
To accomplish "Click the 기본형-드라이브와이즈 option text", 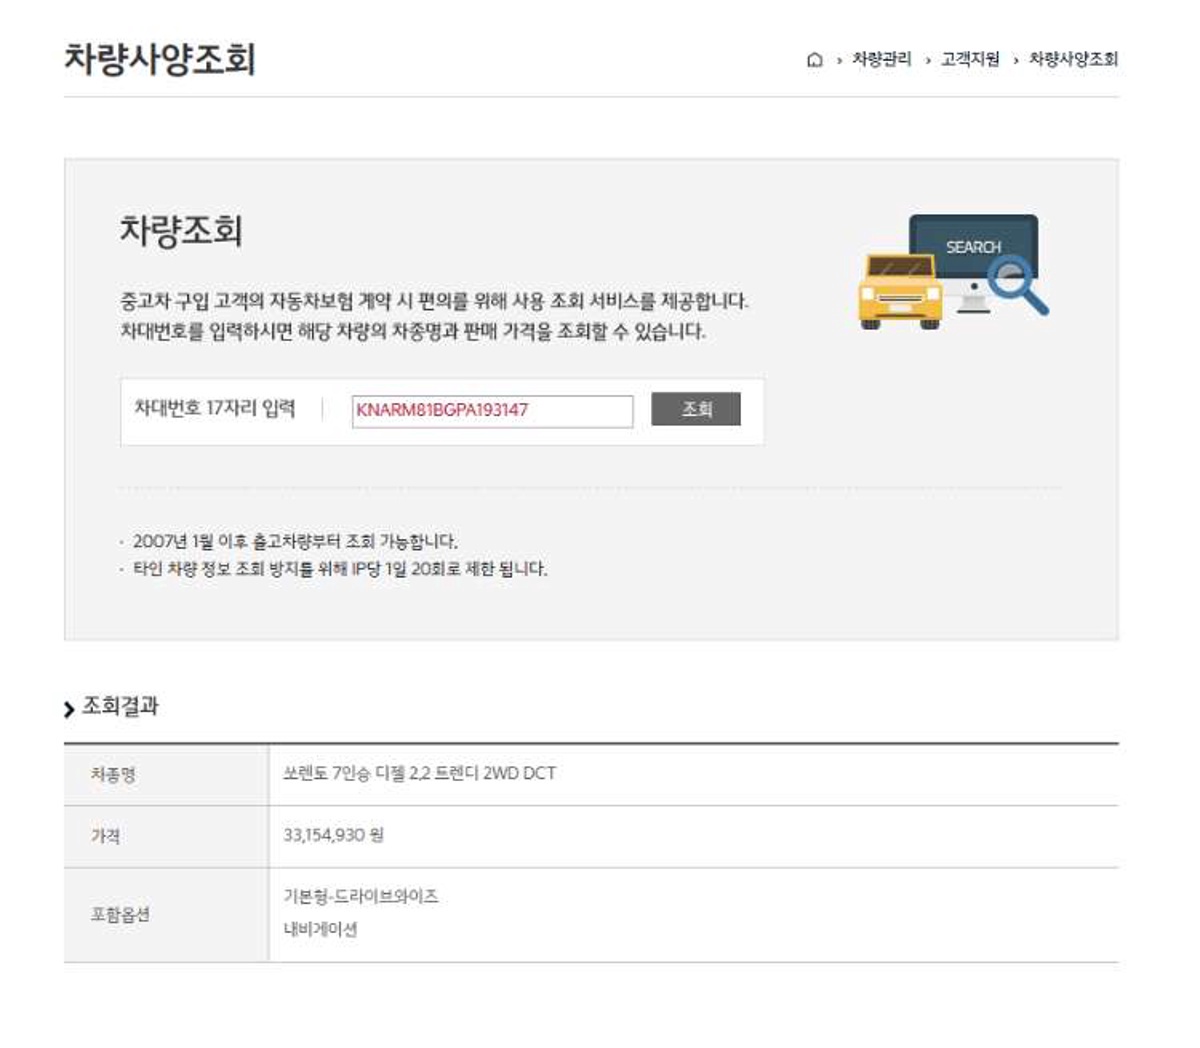I will pos(360,896).
